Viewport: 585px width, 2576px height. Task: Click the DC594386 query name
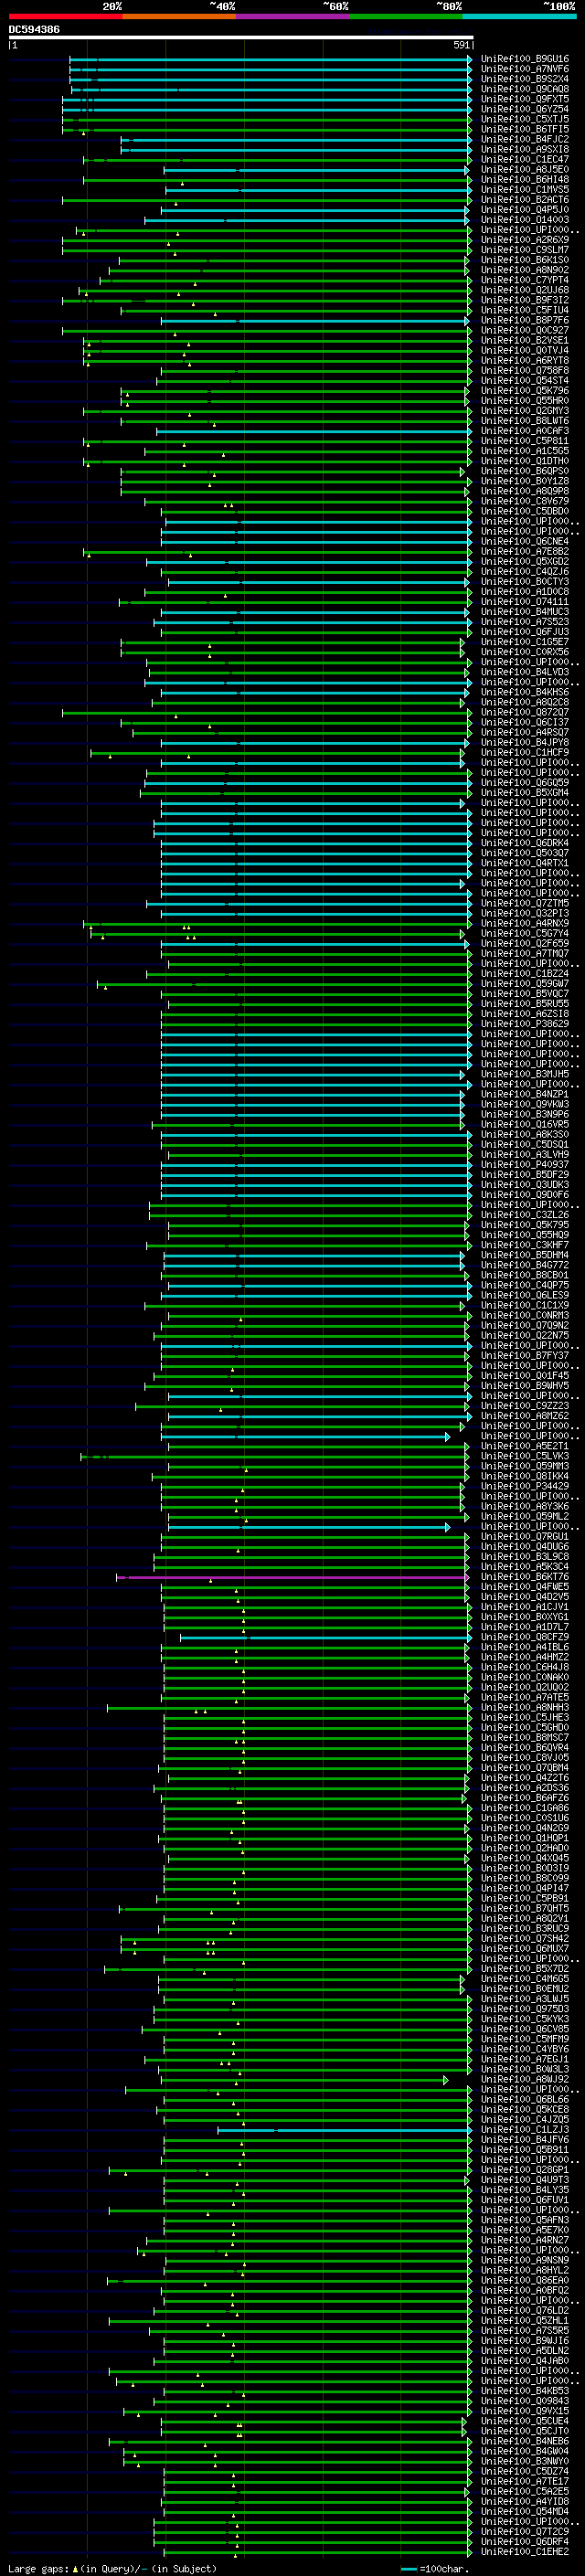(x=34, y=30)
